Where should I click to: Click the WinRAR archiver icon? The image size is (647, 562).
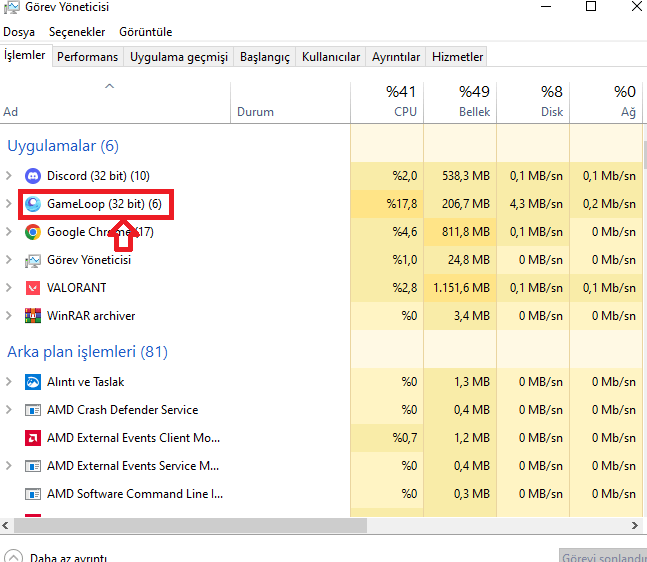pyautogui.click(x=33, y=316)
